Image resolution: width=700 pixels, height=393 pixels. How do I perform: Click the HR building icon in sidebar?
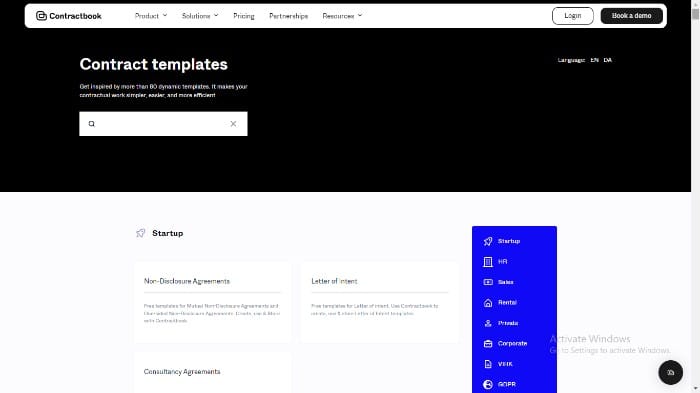pyautogui.click(x=488, y=262)
